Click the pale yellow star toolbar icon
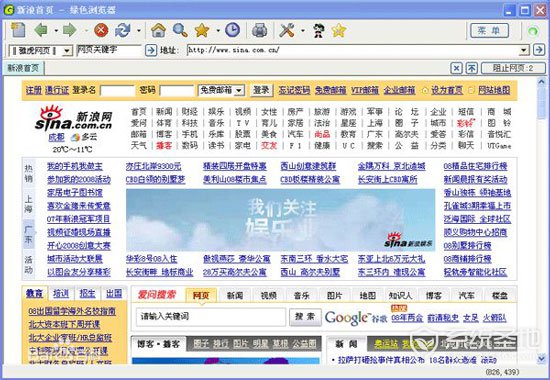 pyautogui.click(x=339, y=30)
